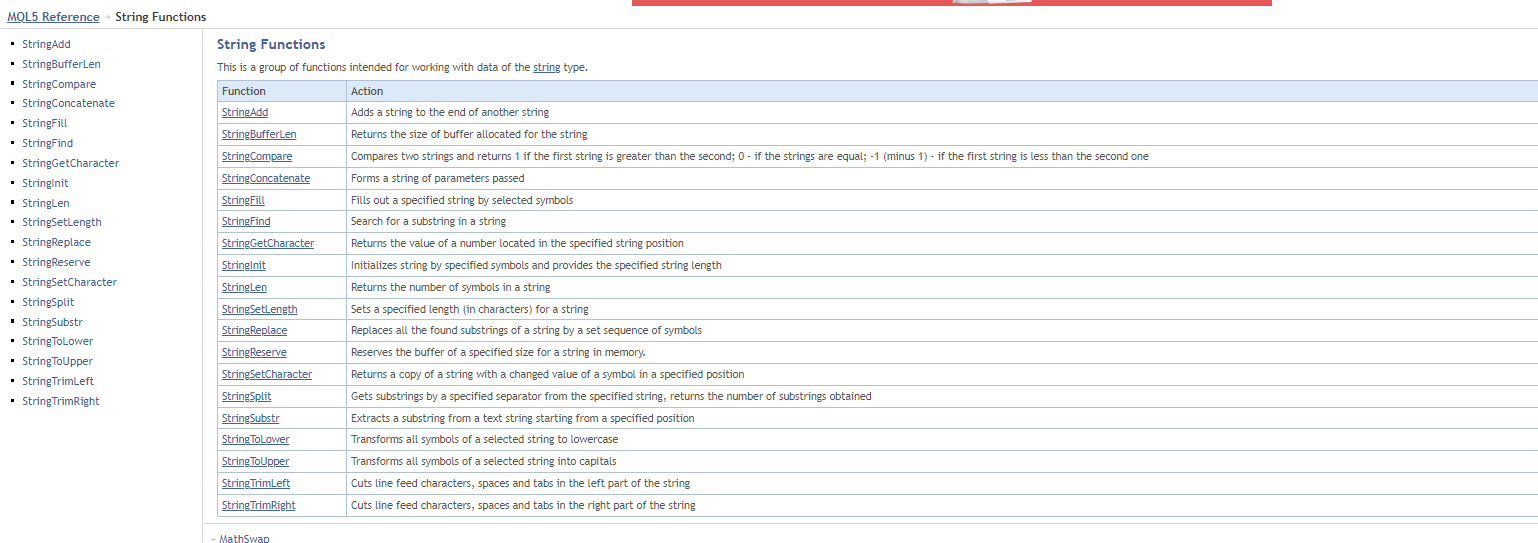Screen dimensions: 1538x543
Task: Click StringConcatenate link in the table
Action: tap(266, 178)
